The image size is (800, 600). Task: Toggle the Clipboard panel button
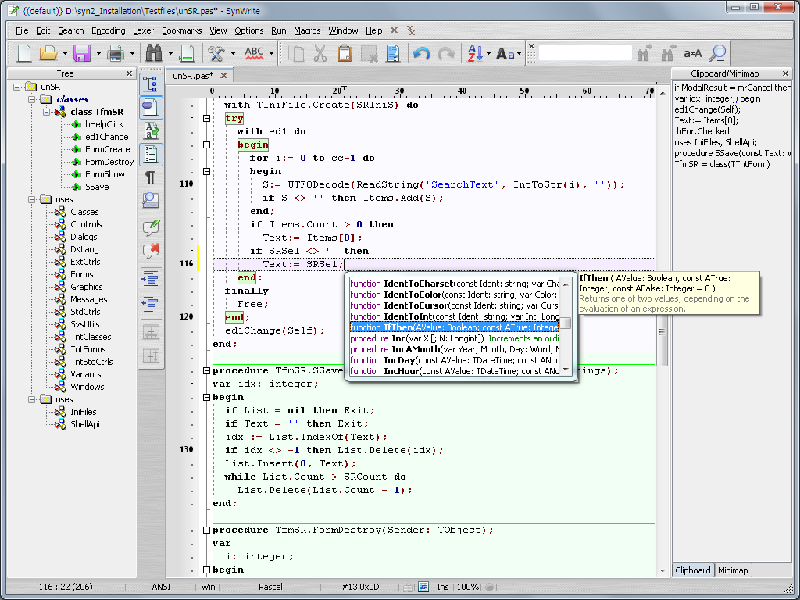pyautogui.click(x=151, y=108)
